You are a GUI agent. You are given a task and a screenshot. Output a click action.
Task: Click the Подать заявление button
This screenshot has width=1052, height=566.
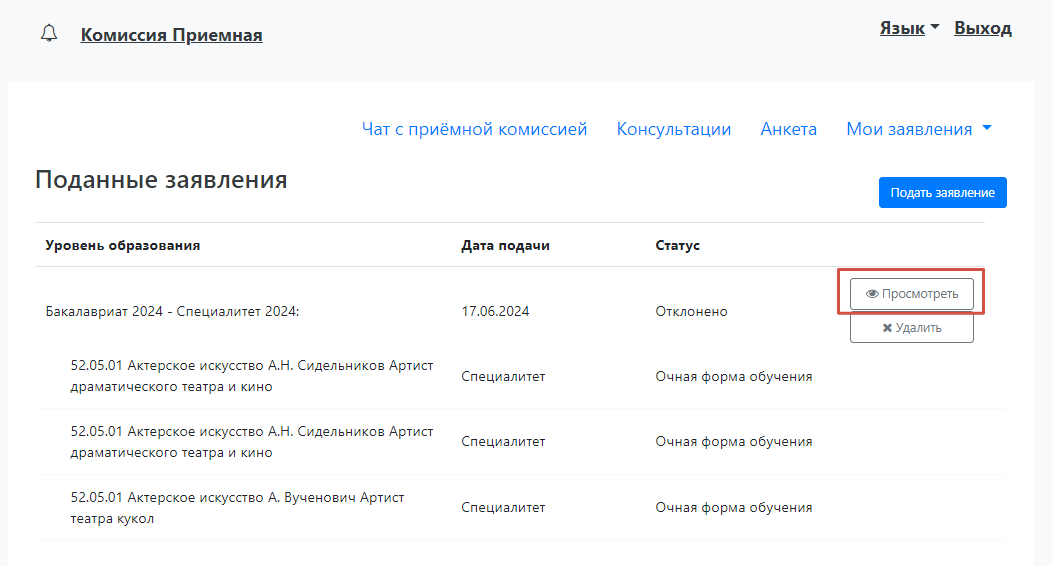click(943, 192)
